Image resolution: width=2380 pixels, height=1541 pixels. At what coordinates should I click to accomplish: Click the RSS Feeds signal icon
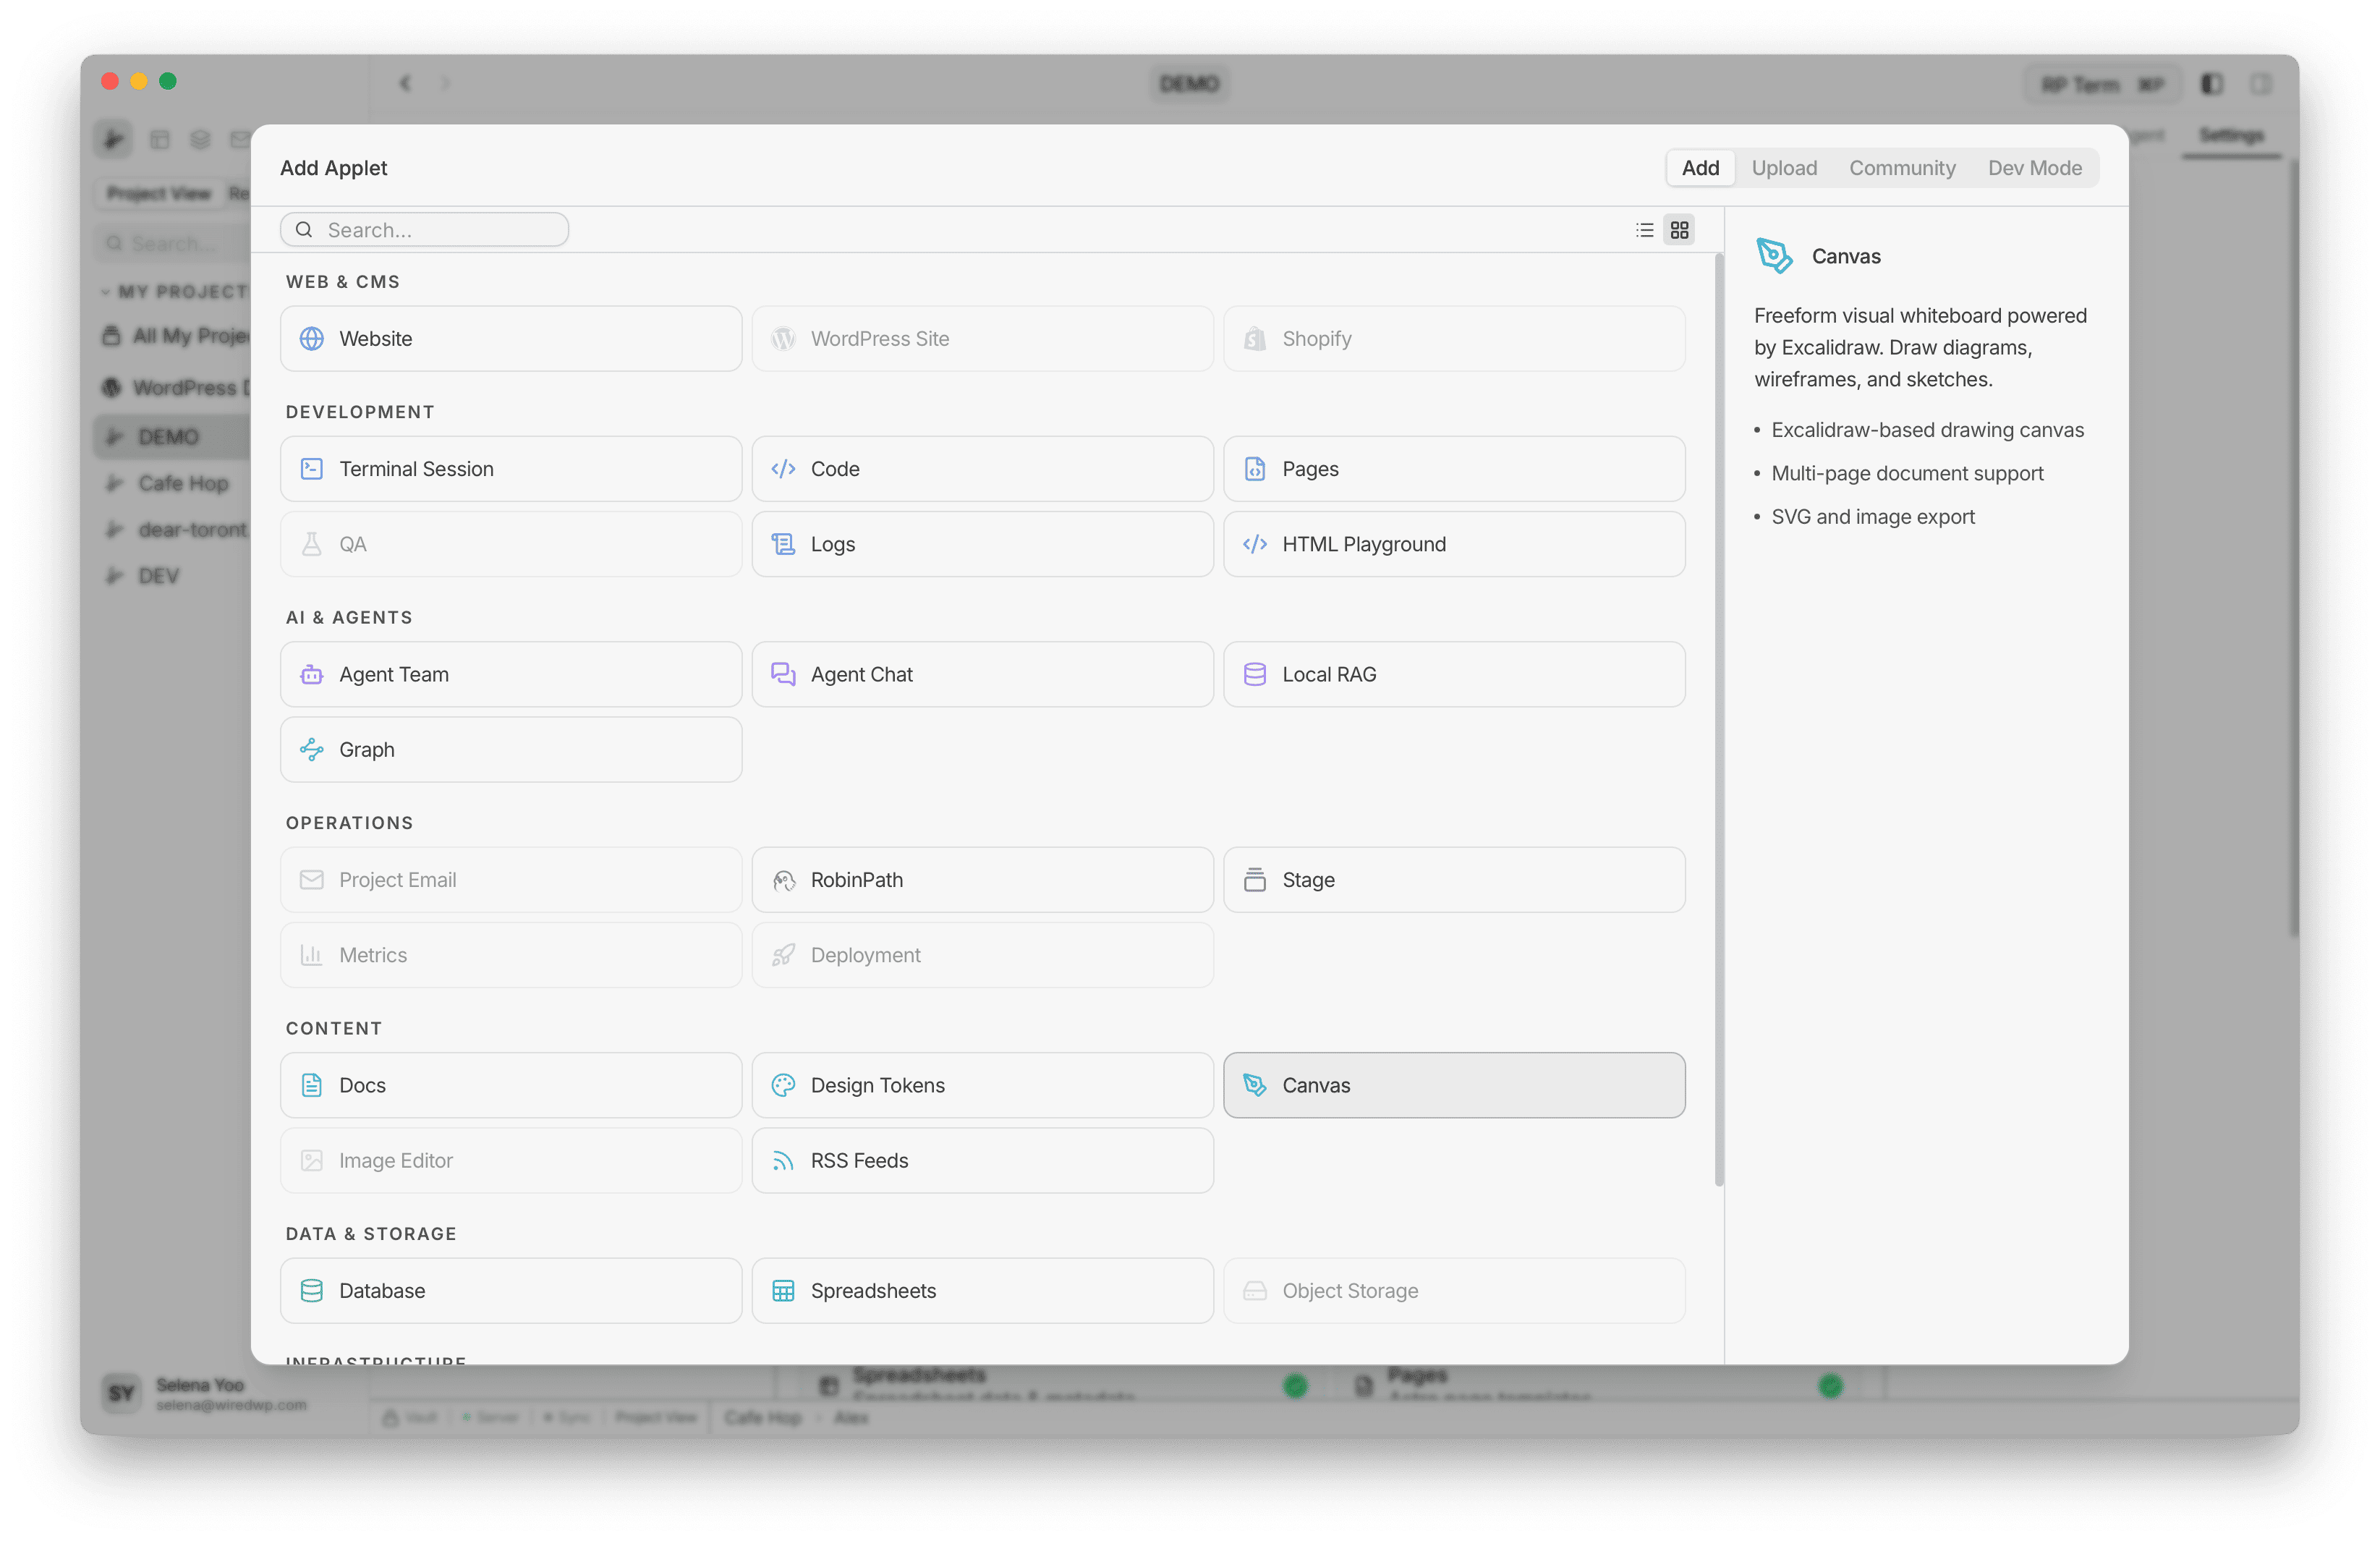pyautogui.click(x=783, y=1160)
